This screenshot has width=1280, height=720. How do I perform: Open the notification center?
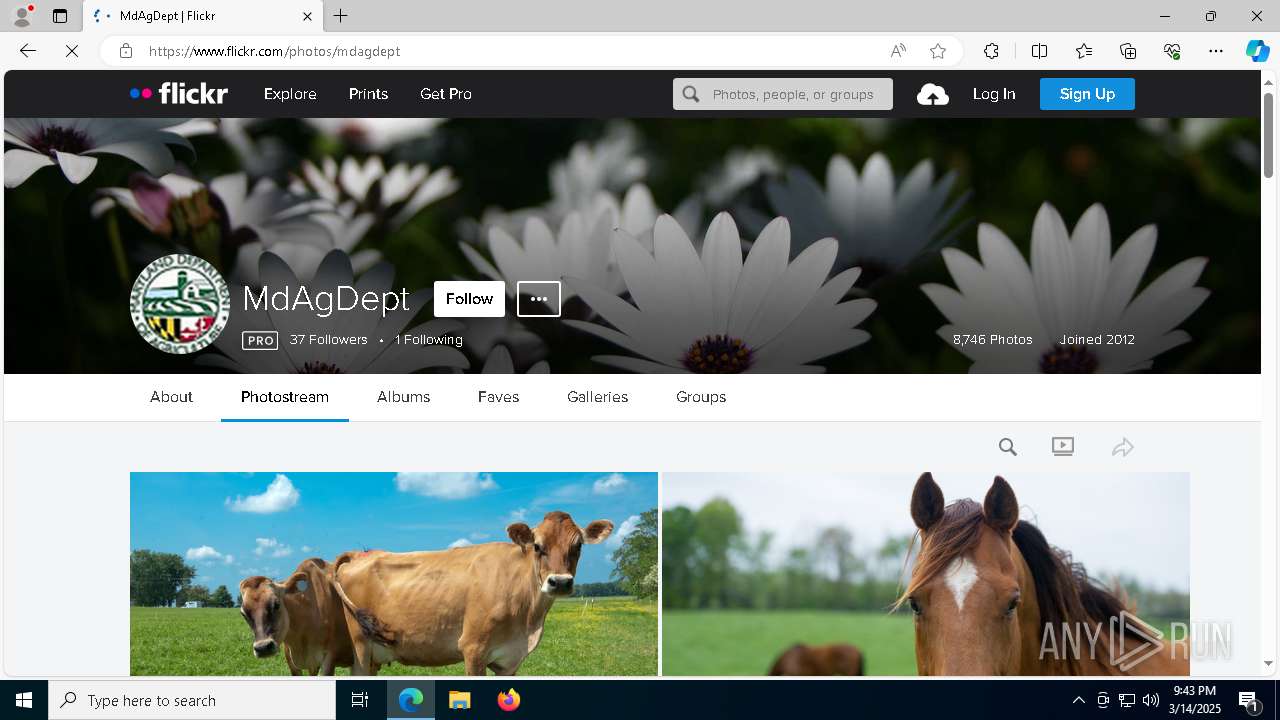(x=1249, y=700)
